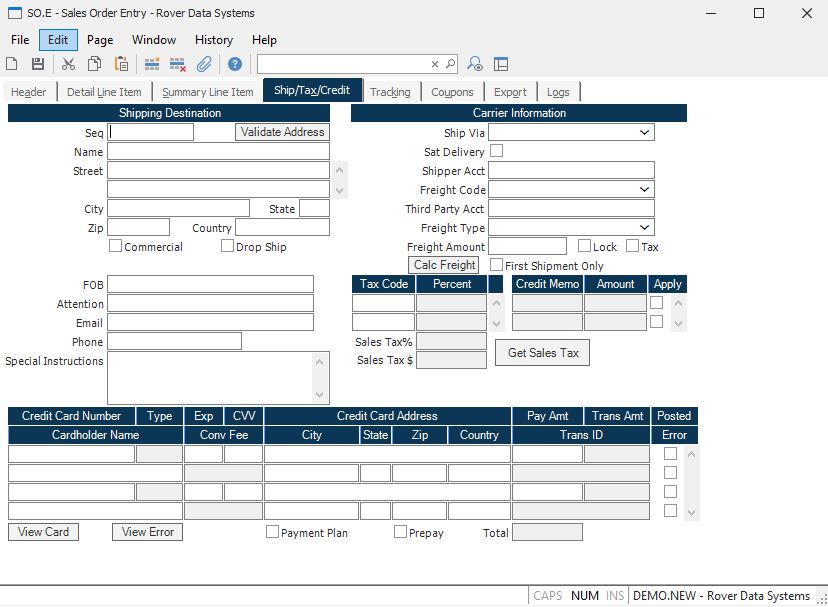Open attachments with the paperclip icon

204,64
